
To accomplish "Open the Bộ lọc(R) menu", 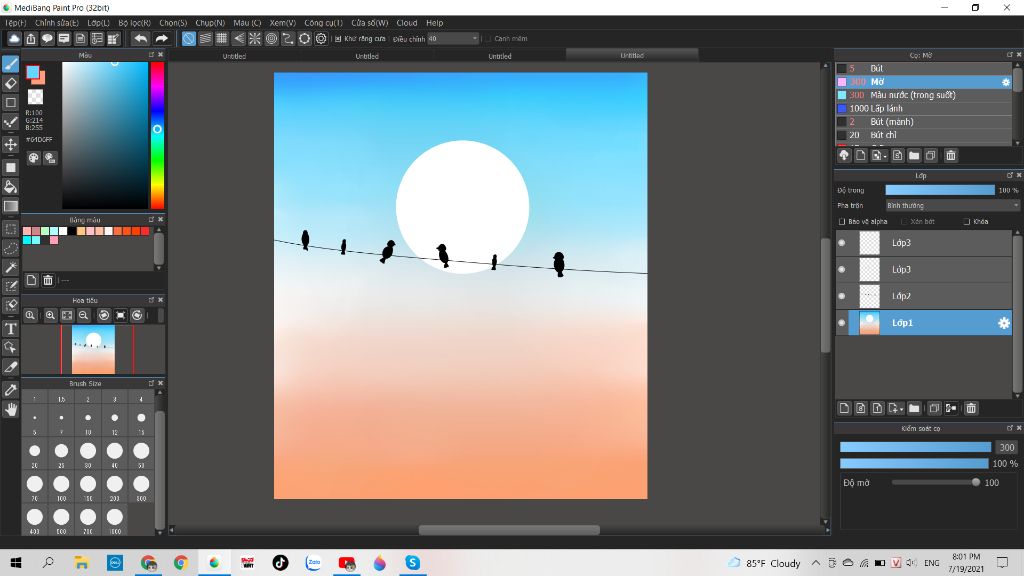I will click(x=135, y=23).
